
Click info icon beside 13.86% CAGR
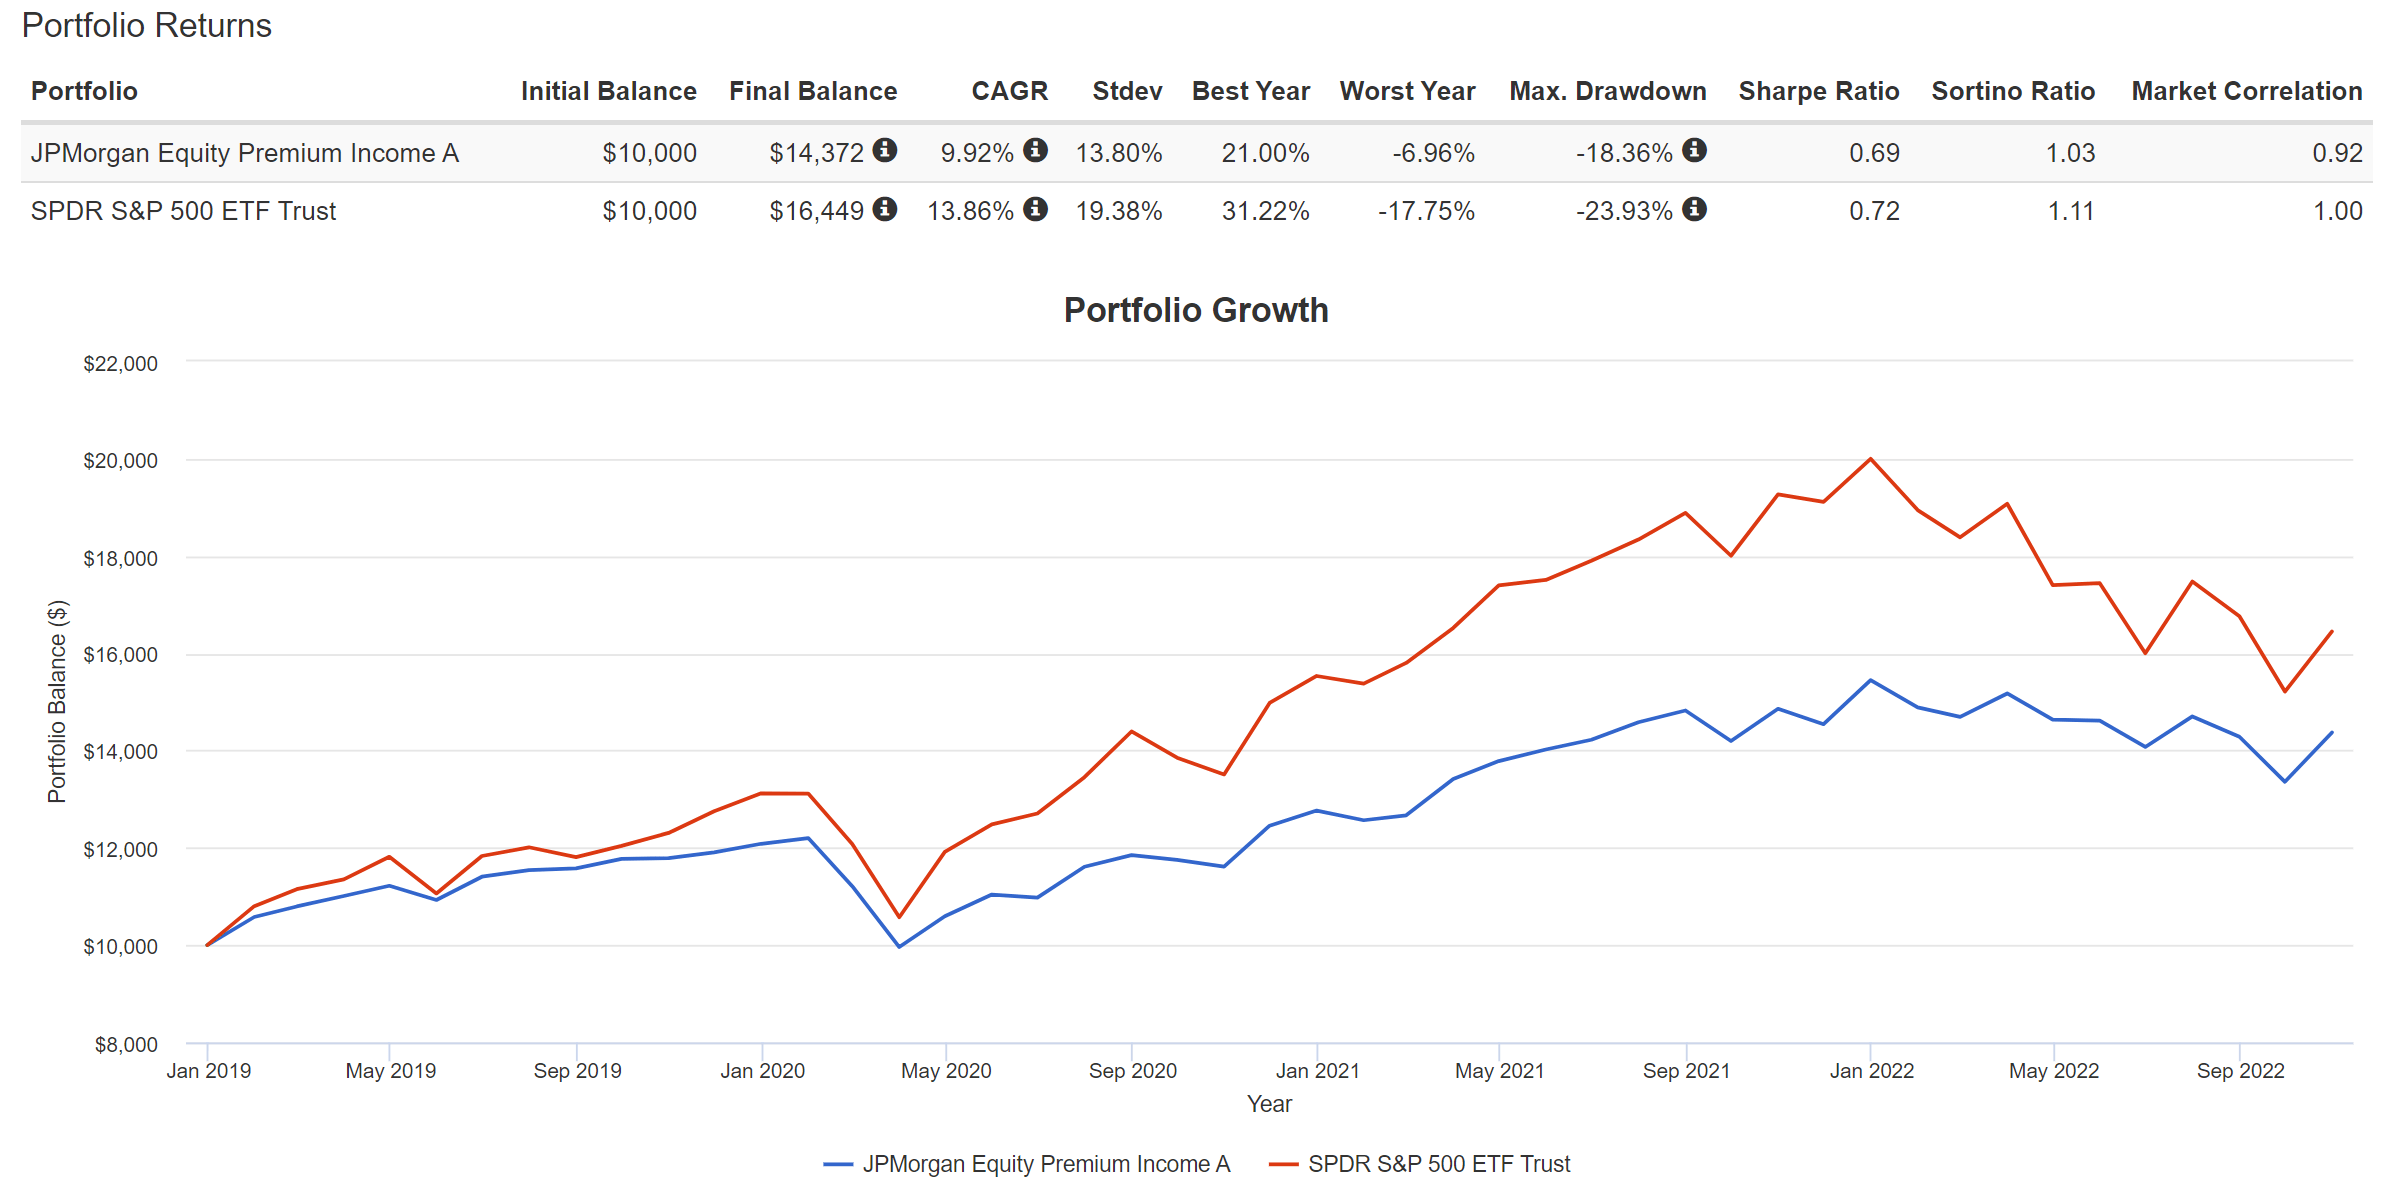1035,209
